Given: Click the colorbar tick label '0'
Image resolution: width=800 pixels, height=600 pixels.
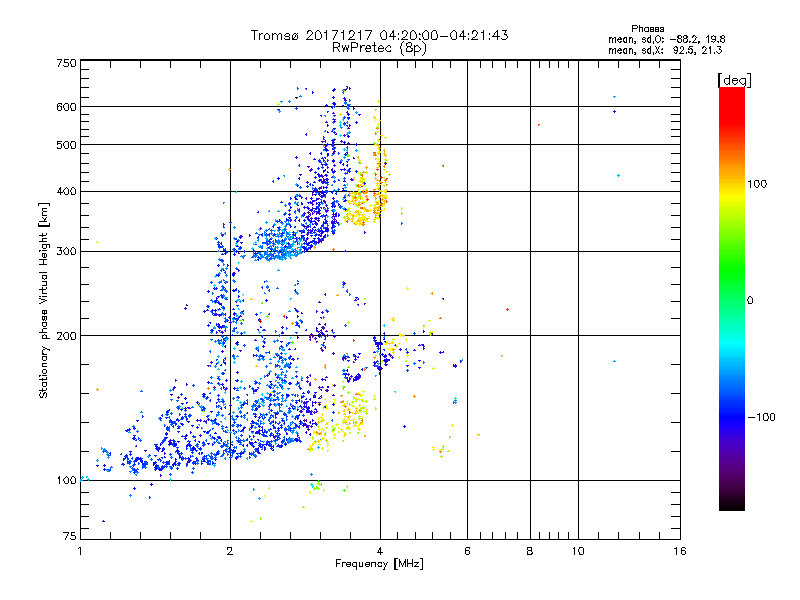Looking at the screenshot, I should (x=749, y=301).
